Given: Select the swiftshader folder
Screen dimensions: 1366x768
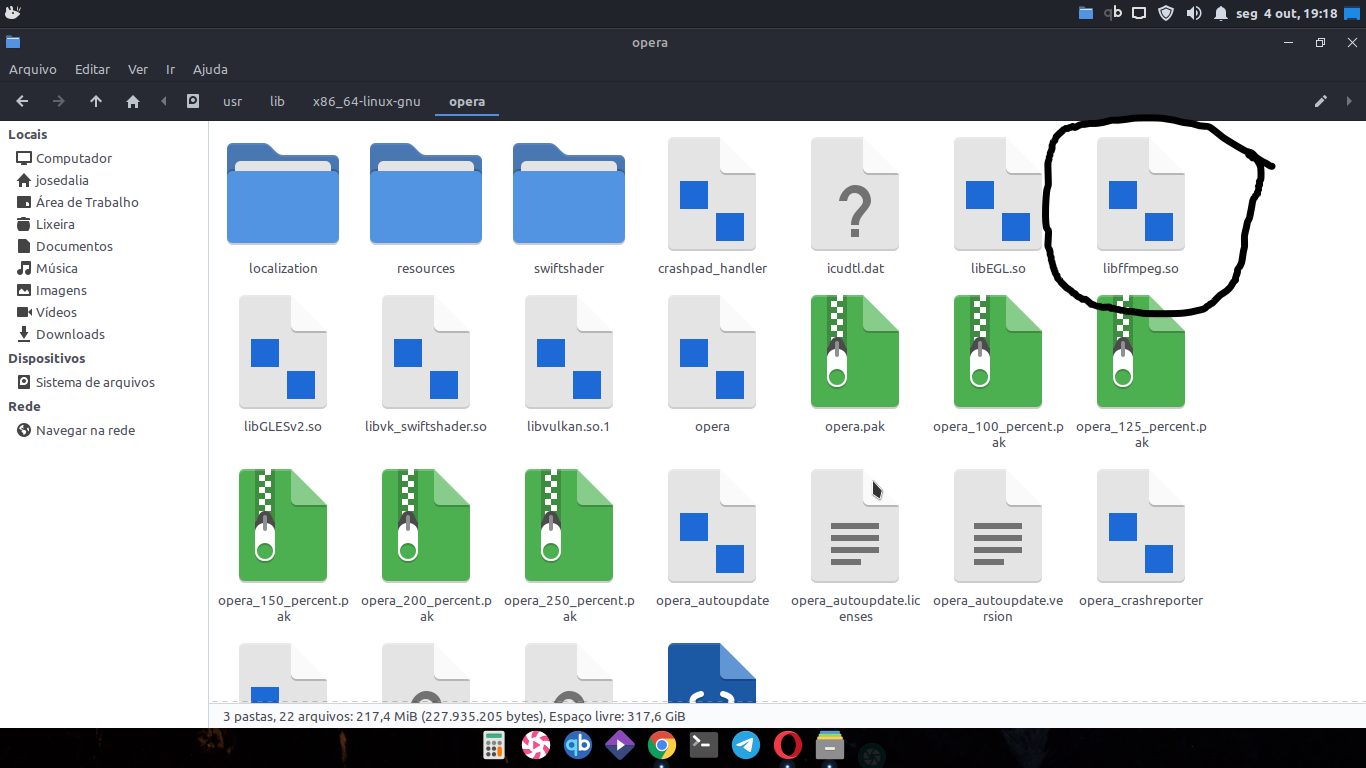Looking at the screenshot, I should 569,194.
